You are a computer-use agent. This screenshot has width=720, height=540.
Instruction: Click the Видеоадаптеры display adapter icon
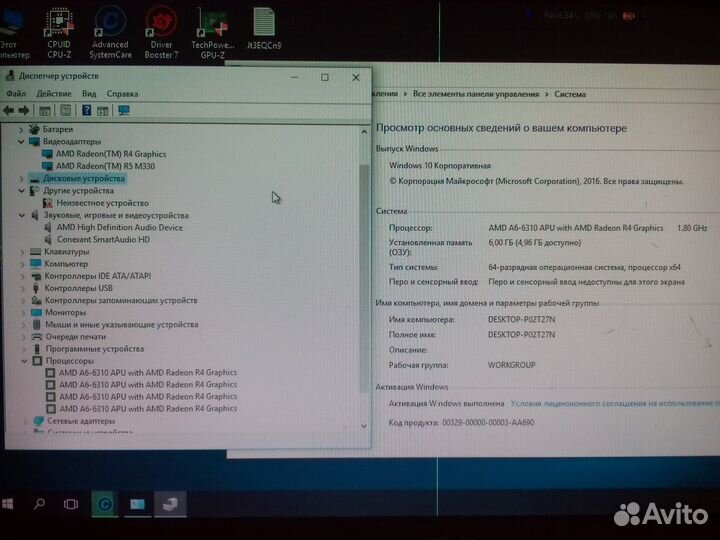[34, 141]
